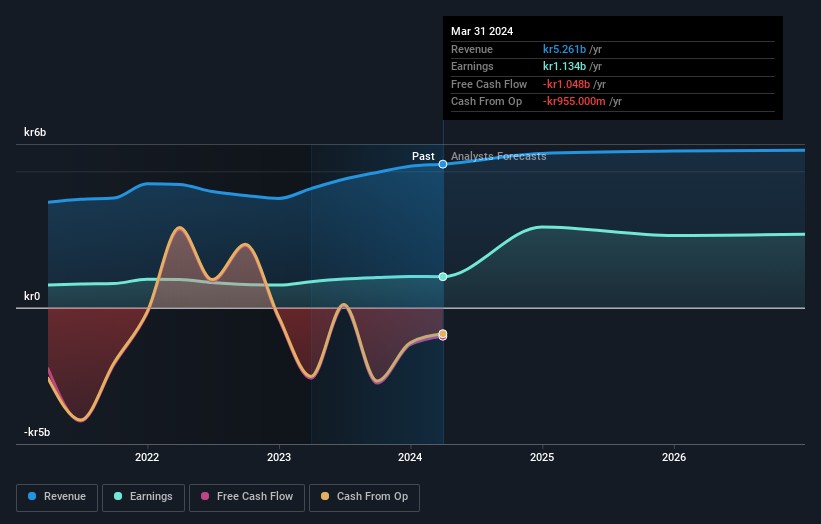Click the kr6b y-axis label
Viewport: 821px width, 524px height.
tap(35, 132)
